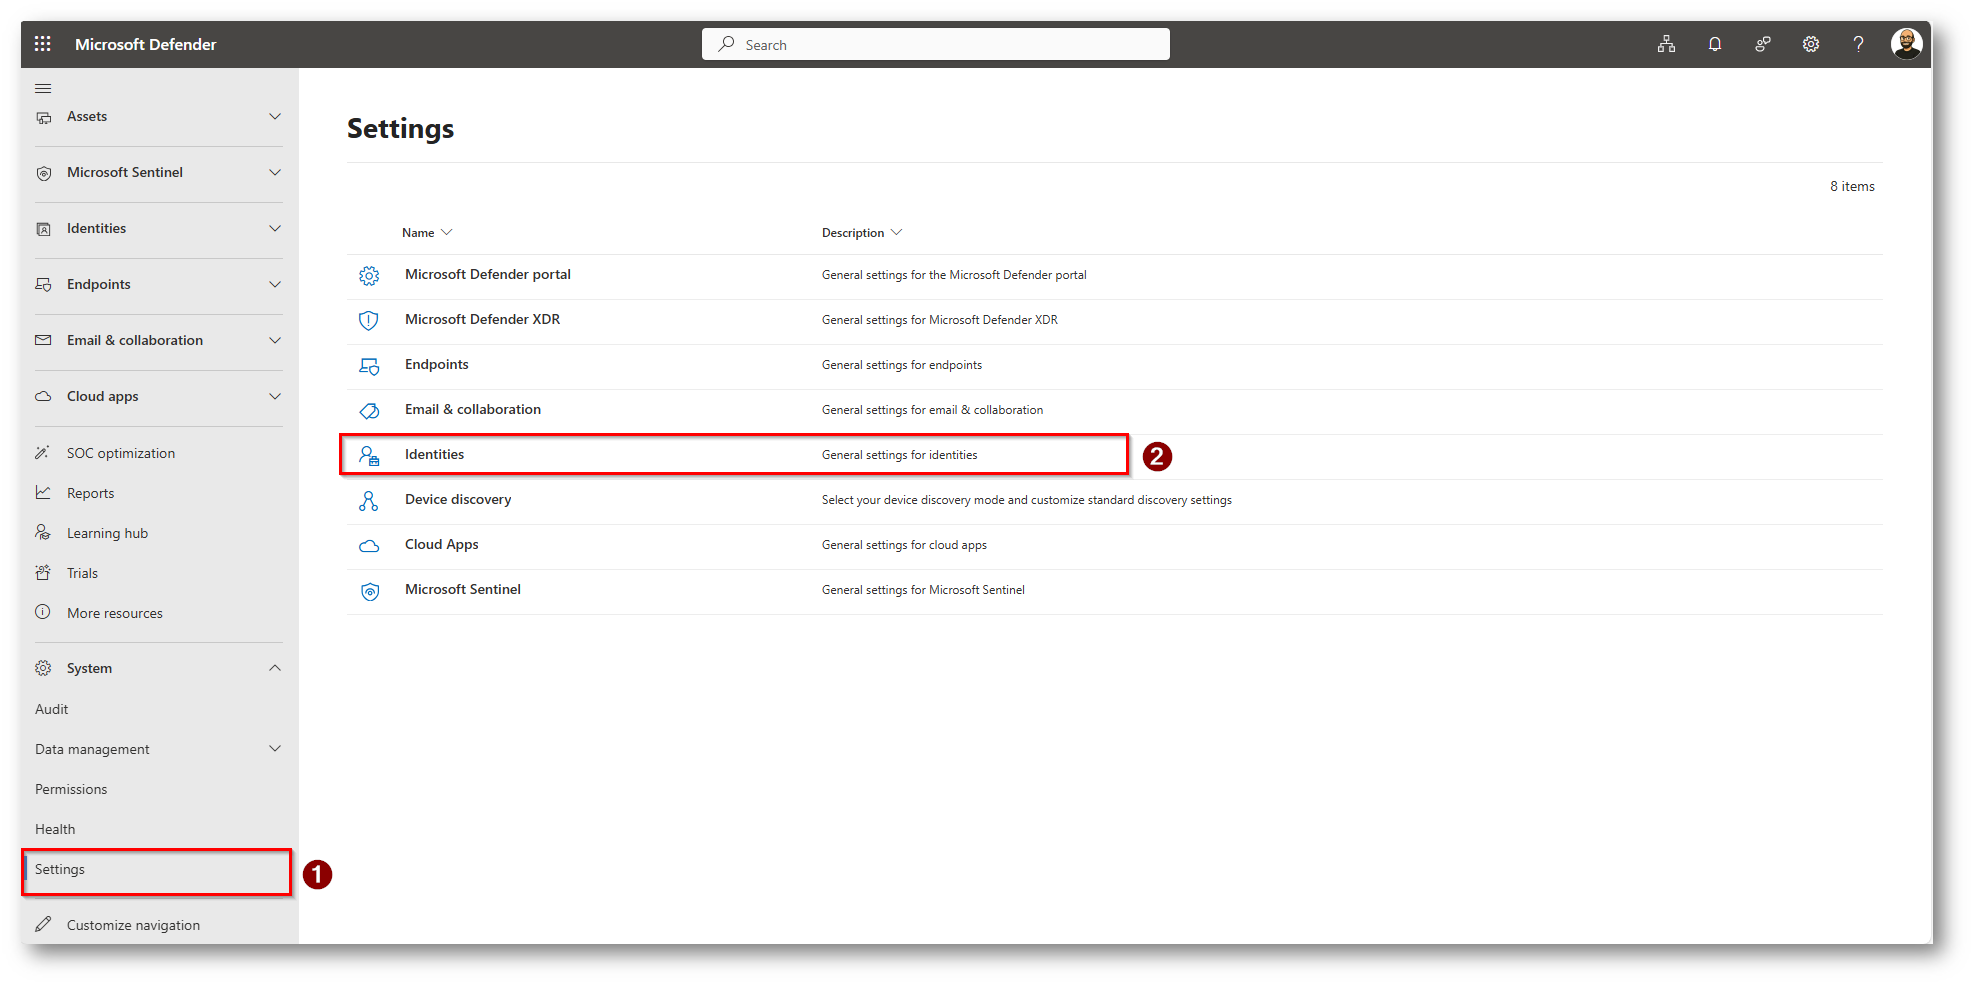Viewport: 1975px width, 986px height.
Task: Click the Customize navigation pencil icon
Action: 43,924
